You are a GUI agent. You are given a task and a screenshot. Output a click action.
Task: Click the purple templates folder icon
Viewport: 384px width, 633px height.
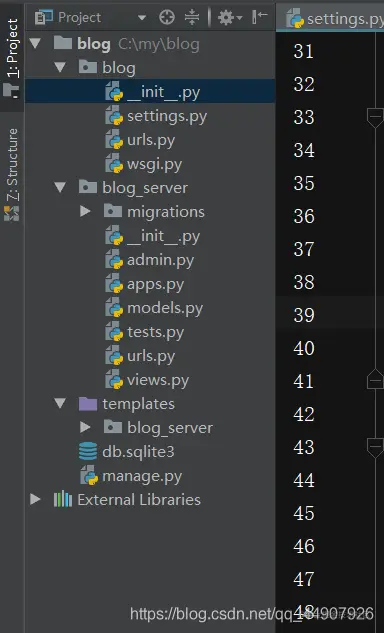point(88,403)
